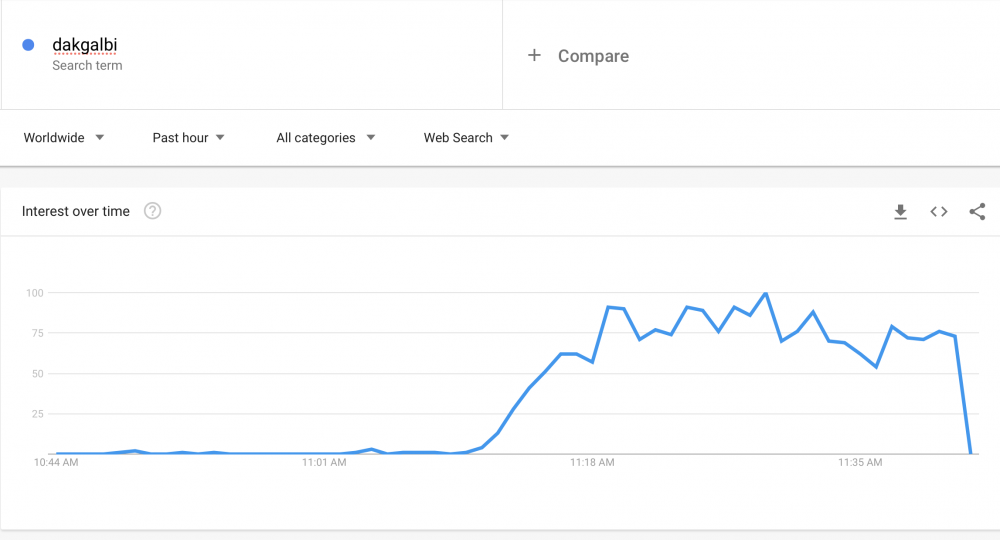
Task: Open the embed code icon
Action: pyautogui.click(x=938, y=212)
